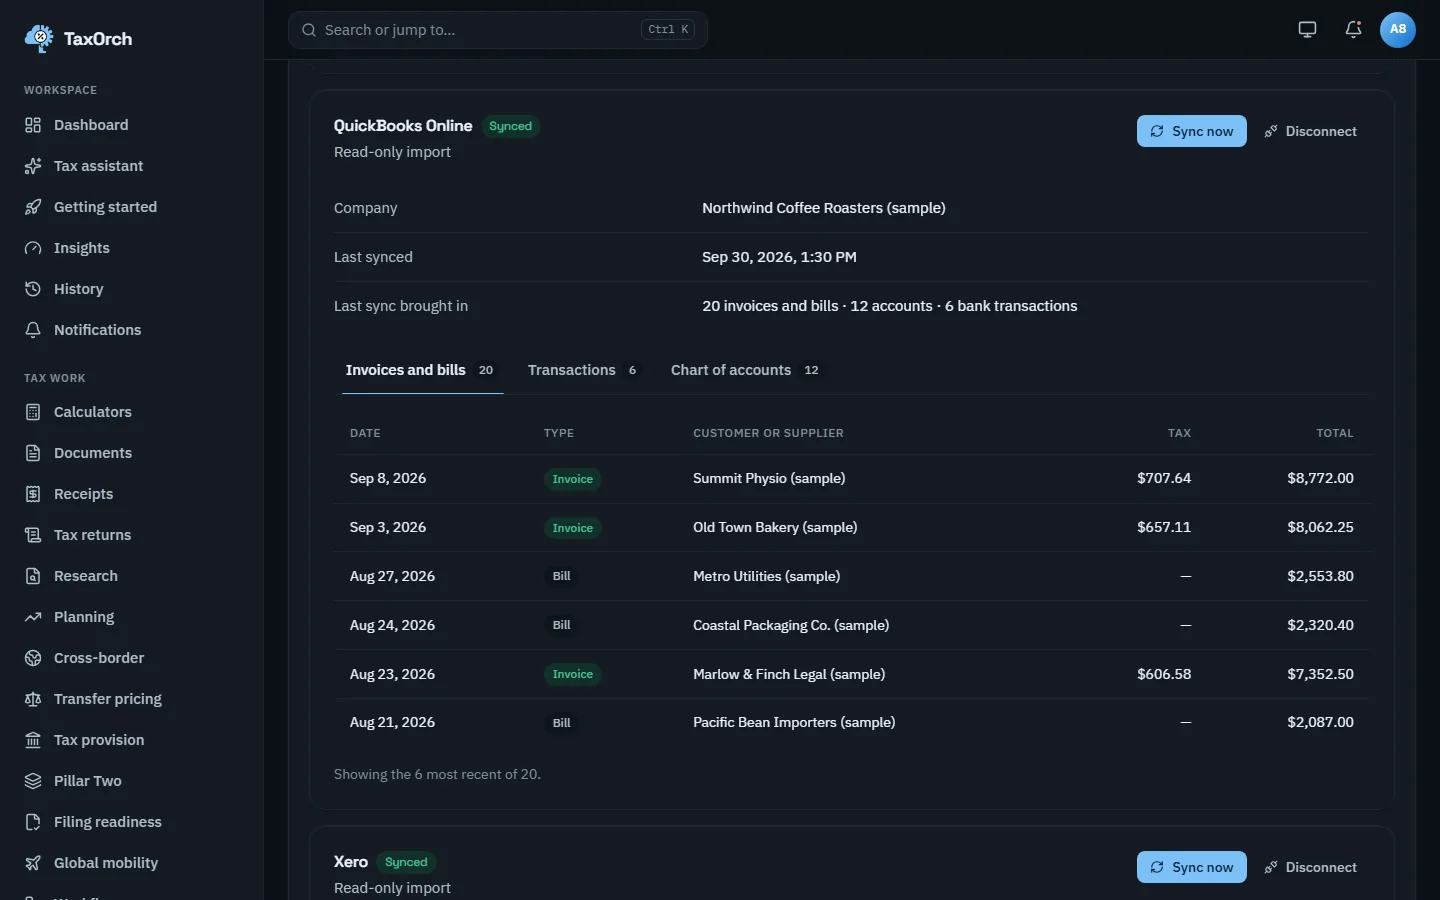Click the Getting started rocket icon
Image resolution: width=1440 pixels, height=900 pixels.
[33, 207]
